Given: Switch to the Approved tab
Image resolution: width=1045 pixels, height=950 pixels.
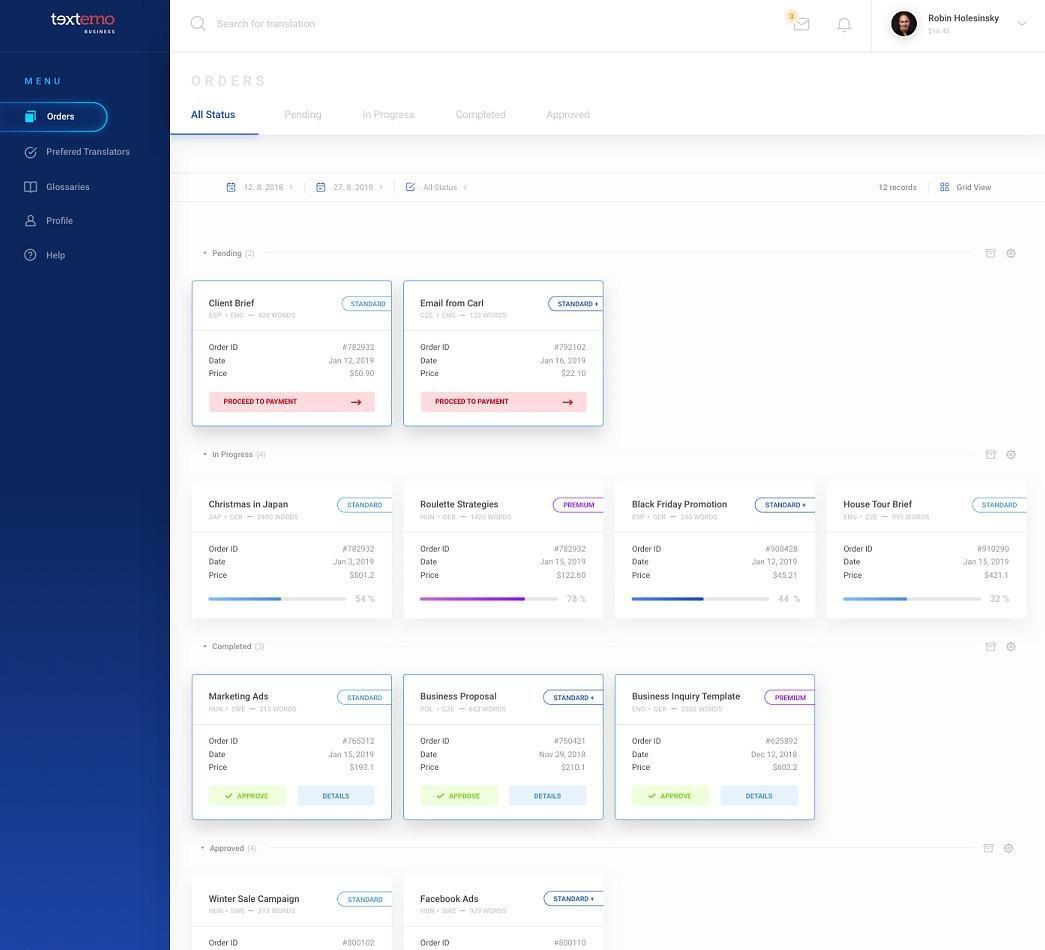Looking at the screenshot, I should point(568,115).
